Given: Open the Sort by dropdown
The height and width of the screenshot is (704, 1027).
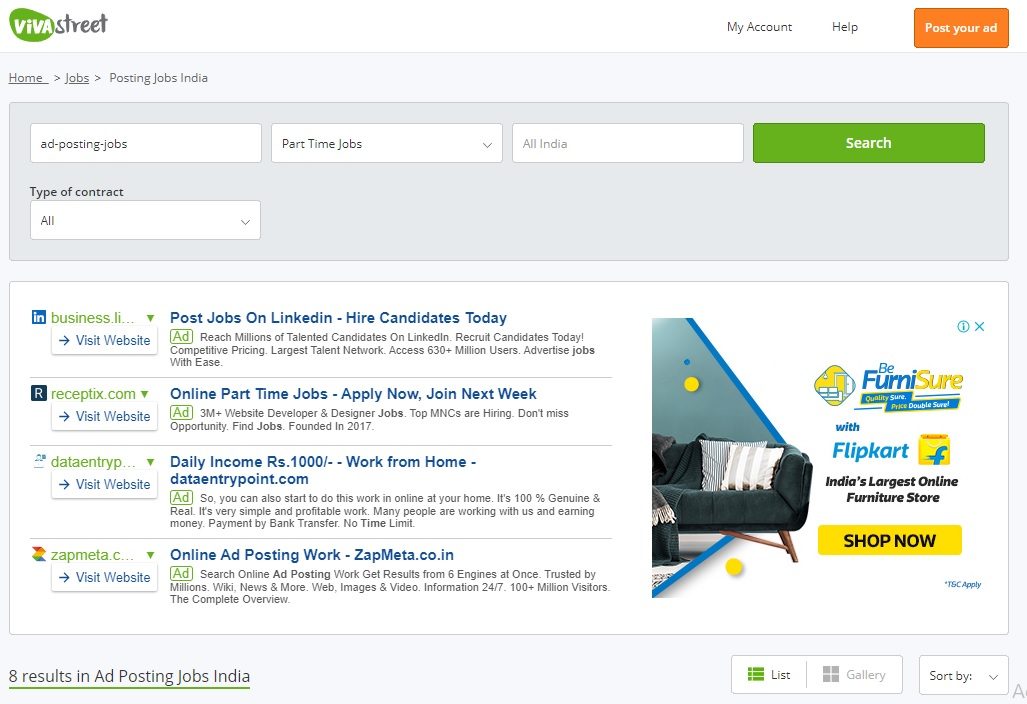Looking at the screenshot, I should [x=963, y=675].
